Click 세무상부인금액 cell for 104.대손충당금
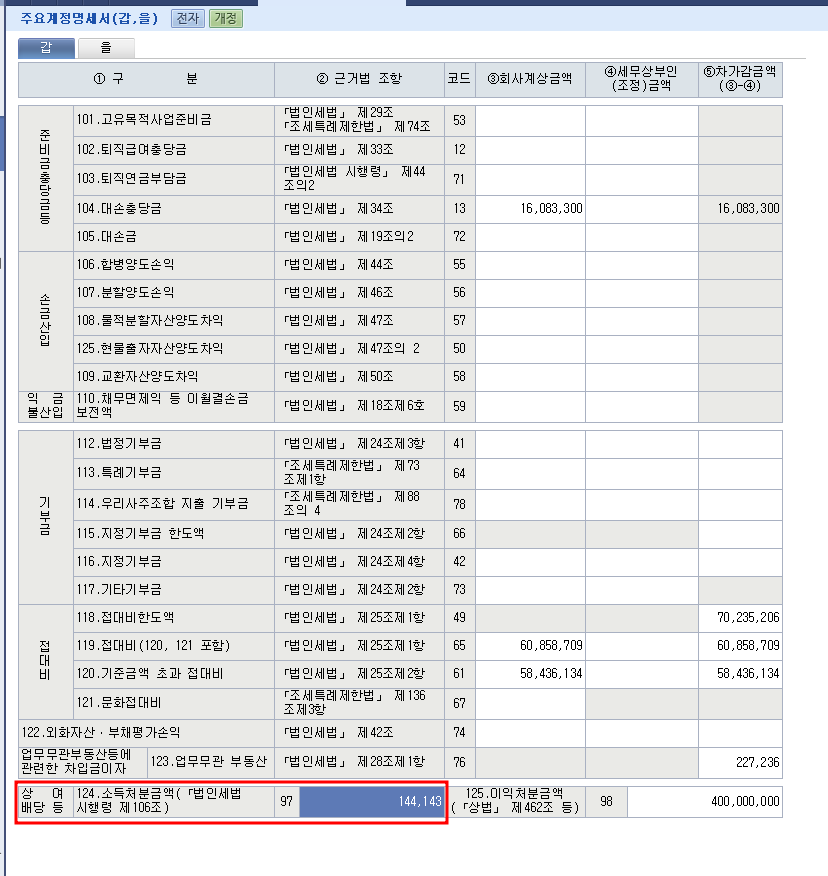 (641, 209)
